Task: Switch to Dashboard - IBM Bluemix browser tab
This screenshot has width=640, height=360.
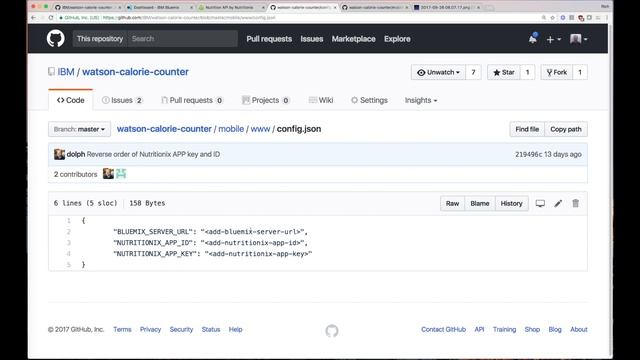Action: coord(159,7)
